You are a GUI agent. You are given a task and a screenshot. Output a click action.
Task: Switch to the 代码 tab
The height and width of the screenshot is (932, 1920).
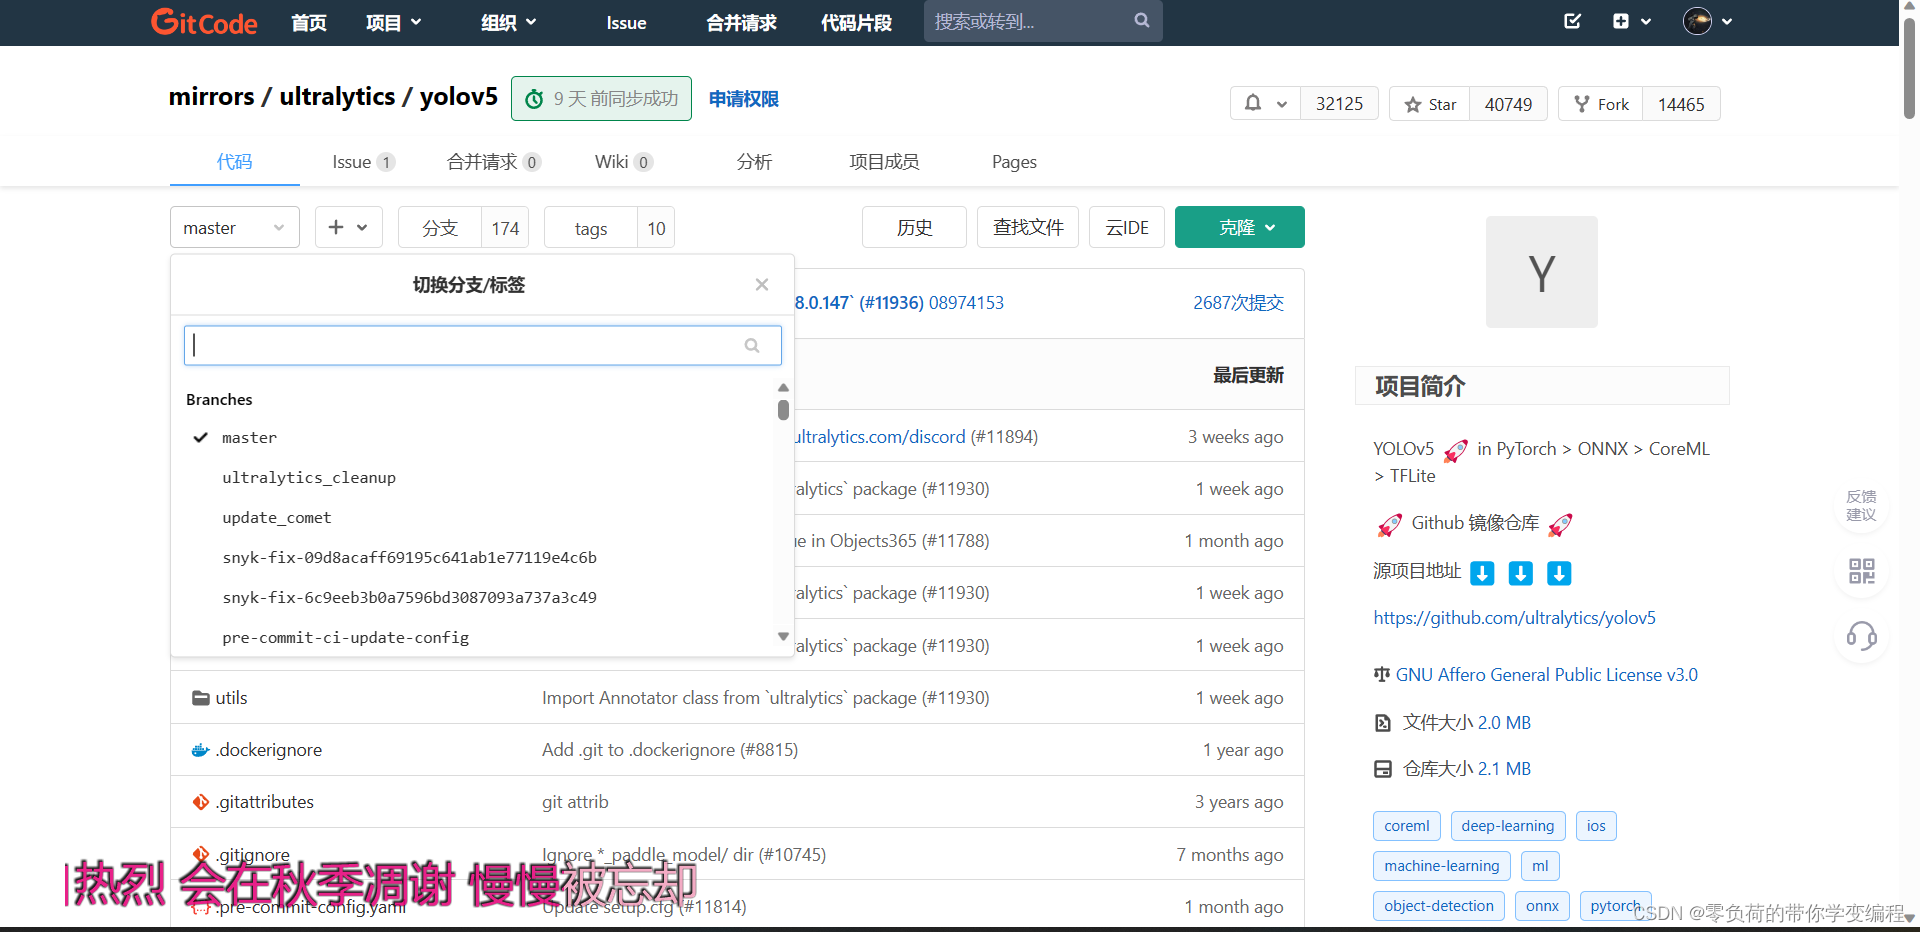235,162
